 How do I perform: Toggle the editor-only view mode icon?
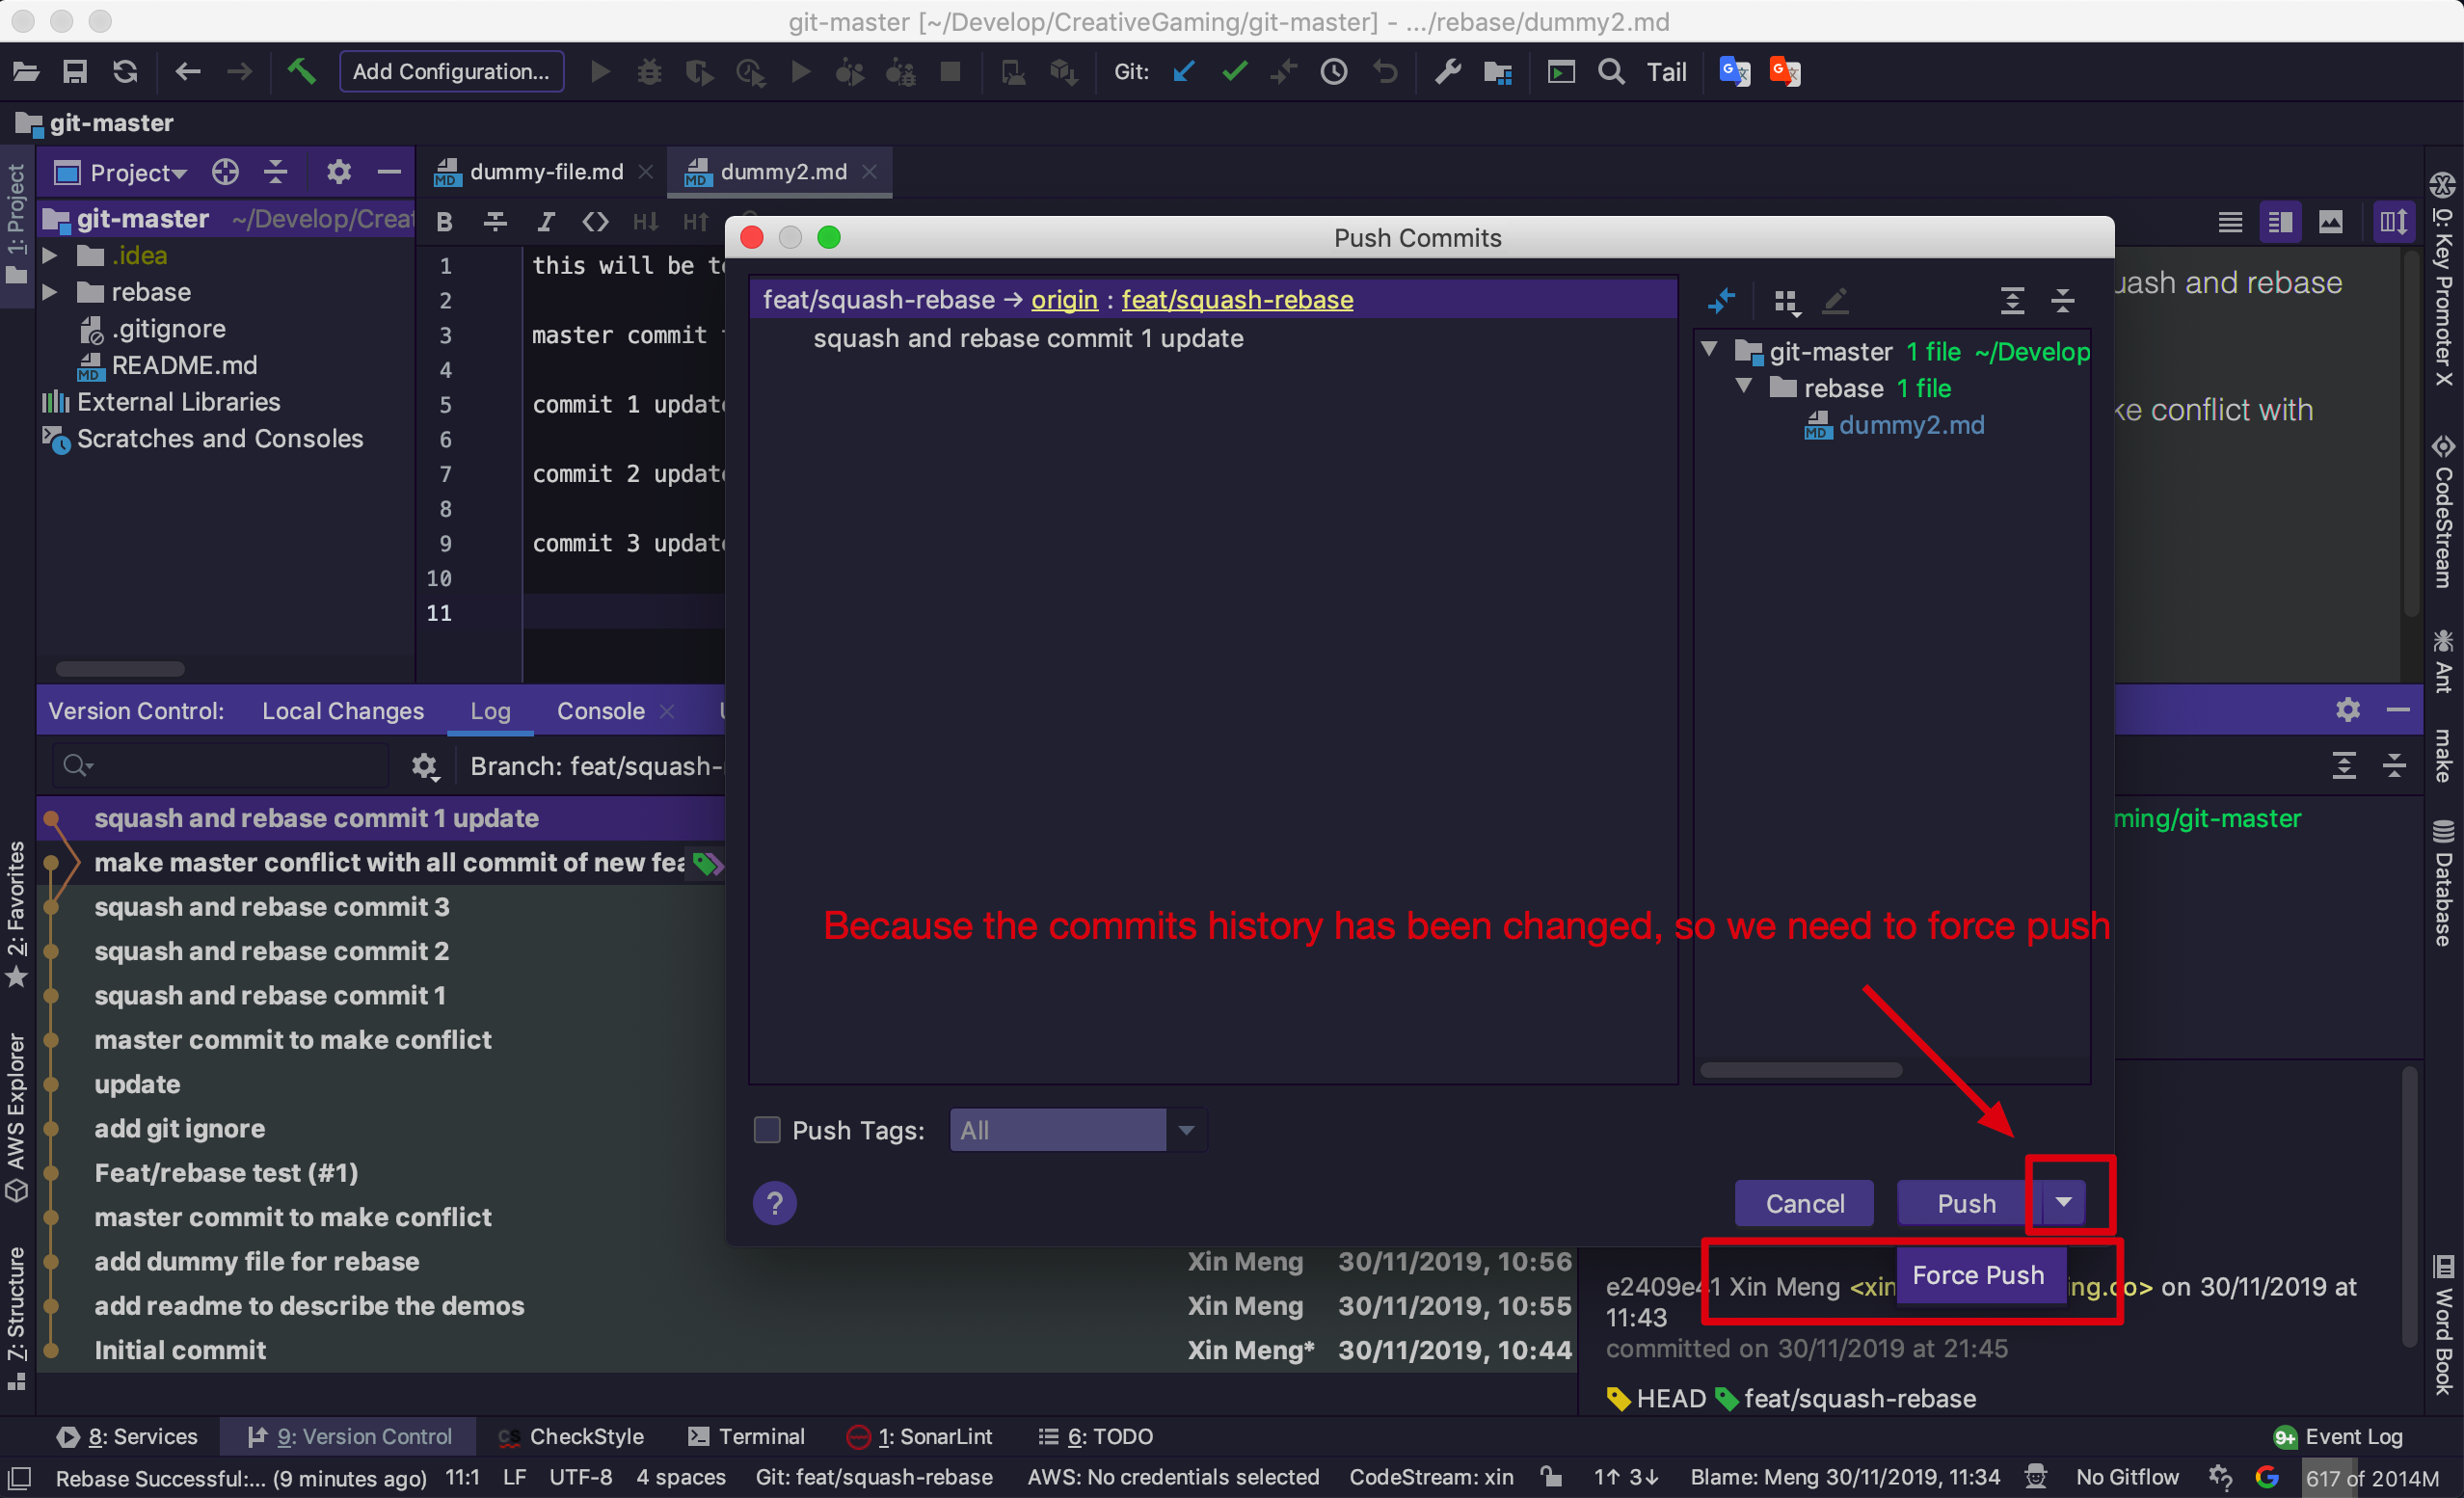coord(2230,222)
